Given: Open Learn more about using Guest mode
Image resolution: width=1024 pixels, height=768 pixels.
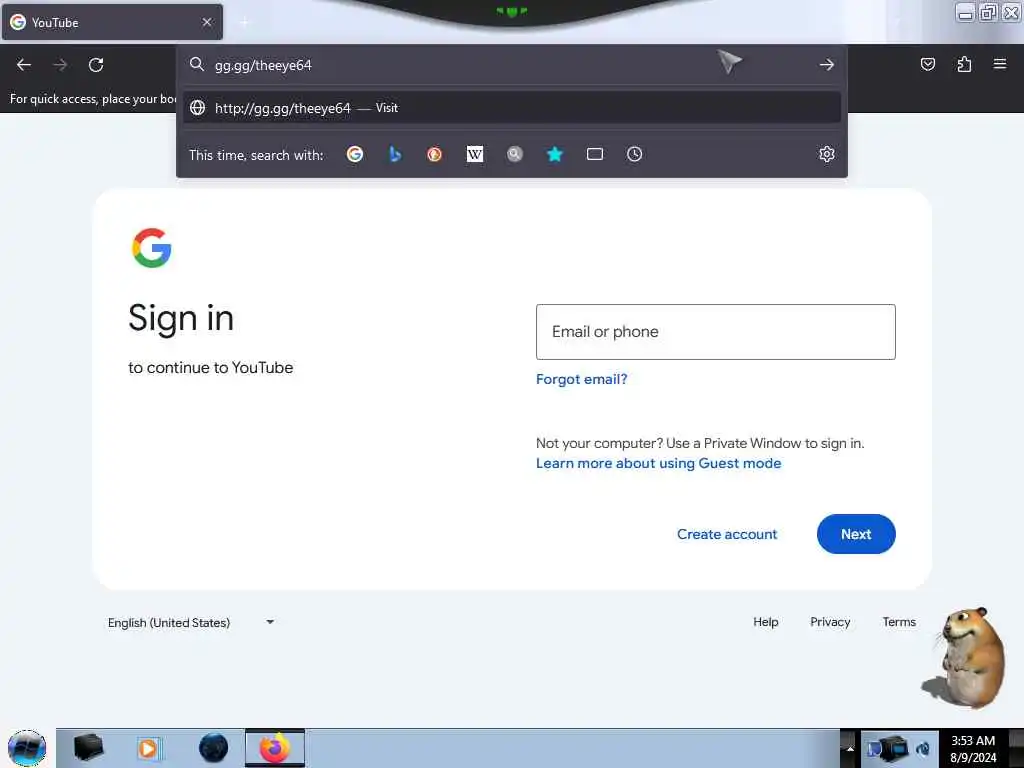Looking at the screenshot, I should [658, 463].
